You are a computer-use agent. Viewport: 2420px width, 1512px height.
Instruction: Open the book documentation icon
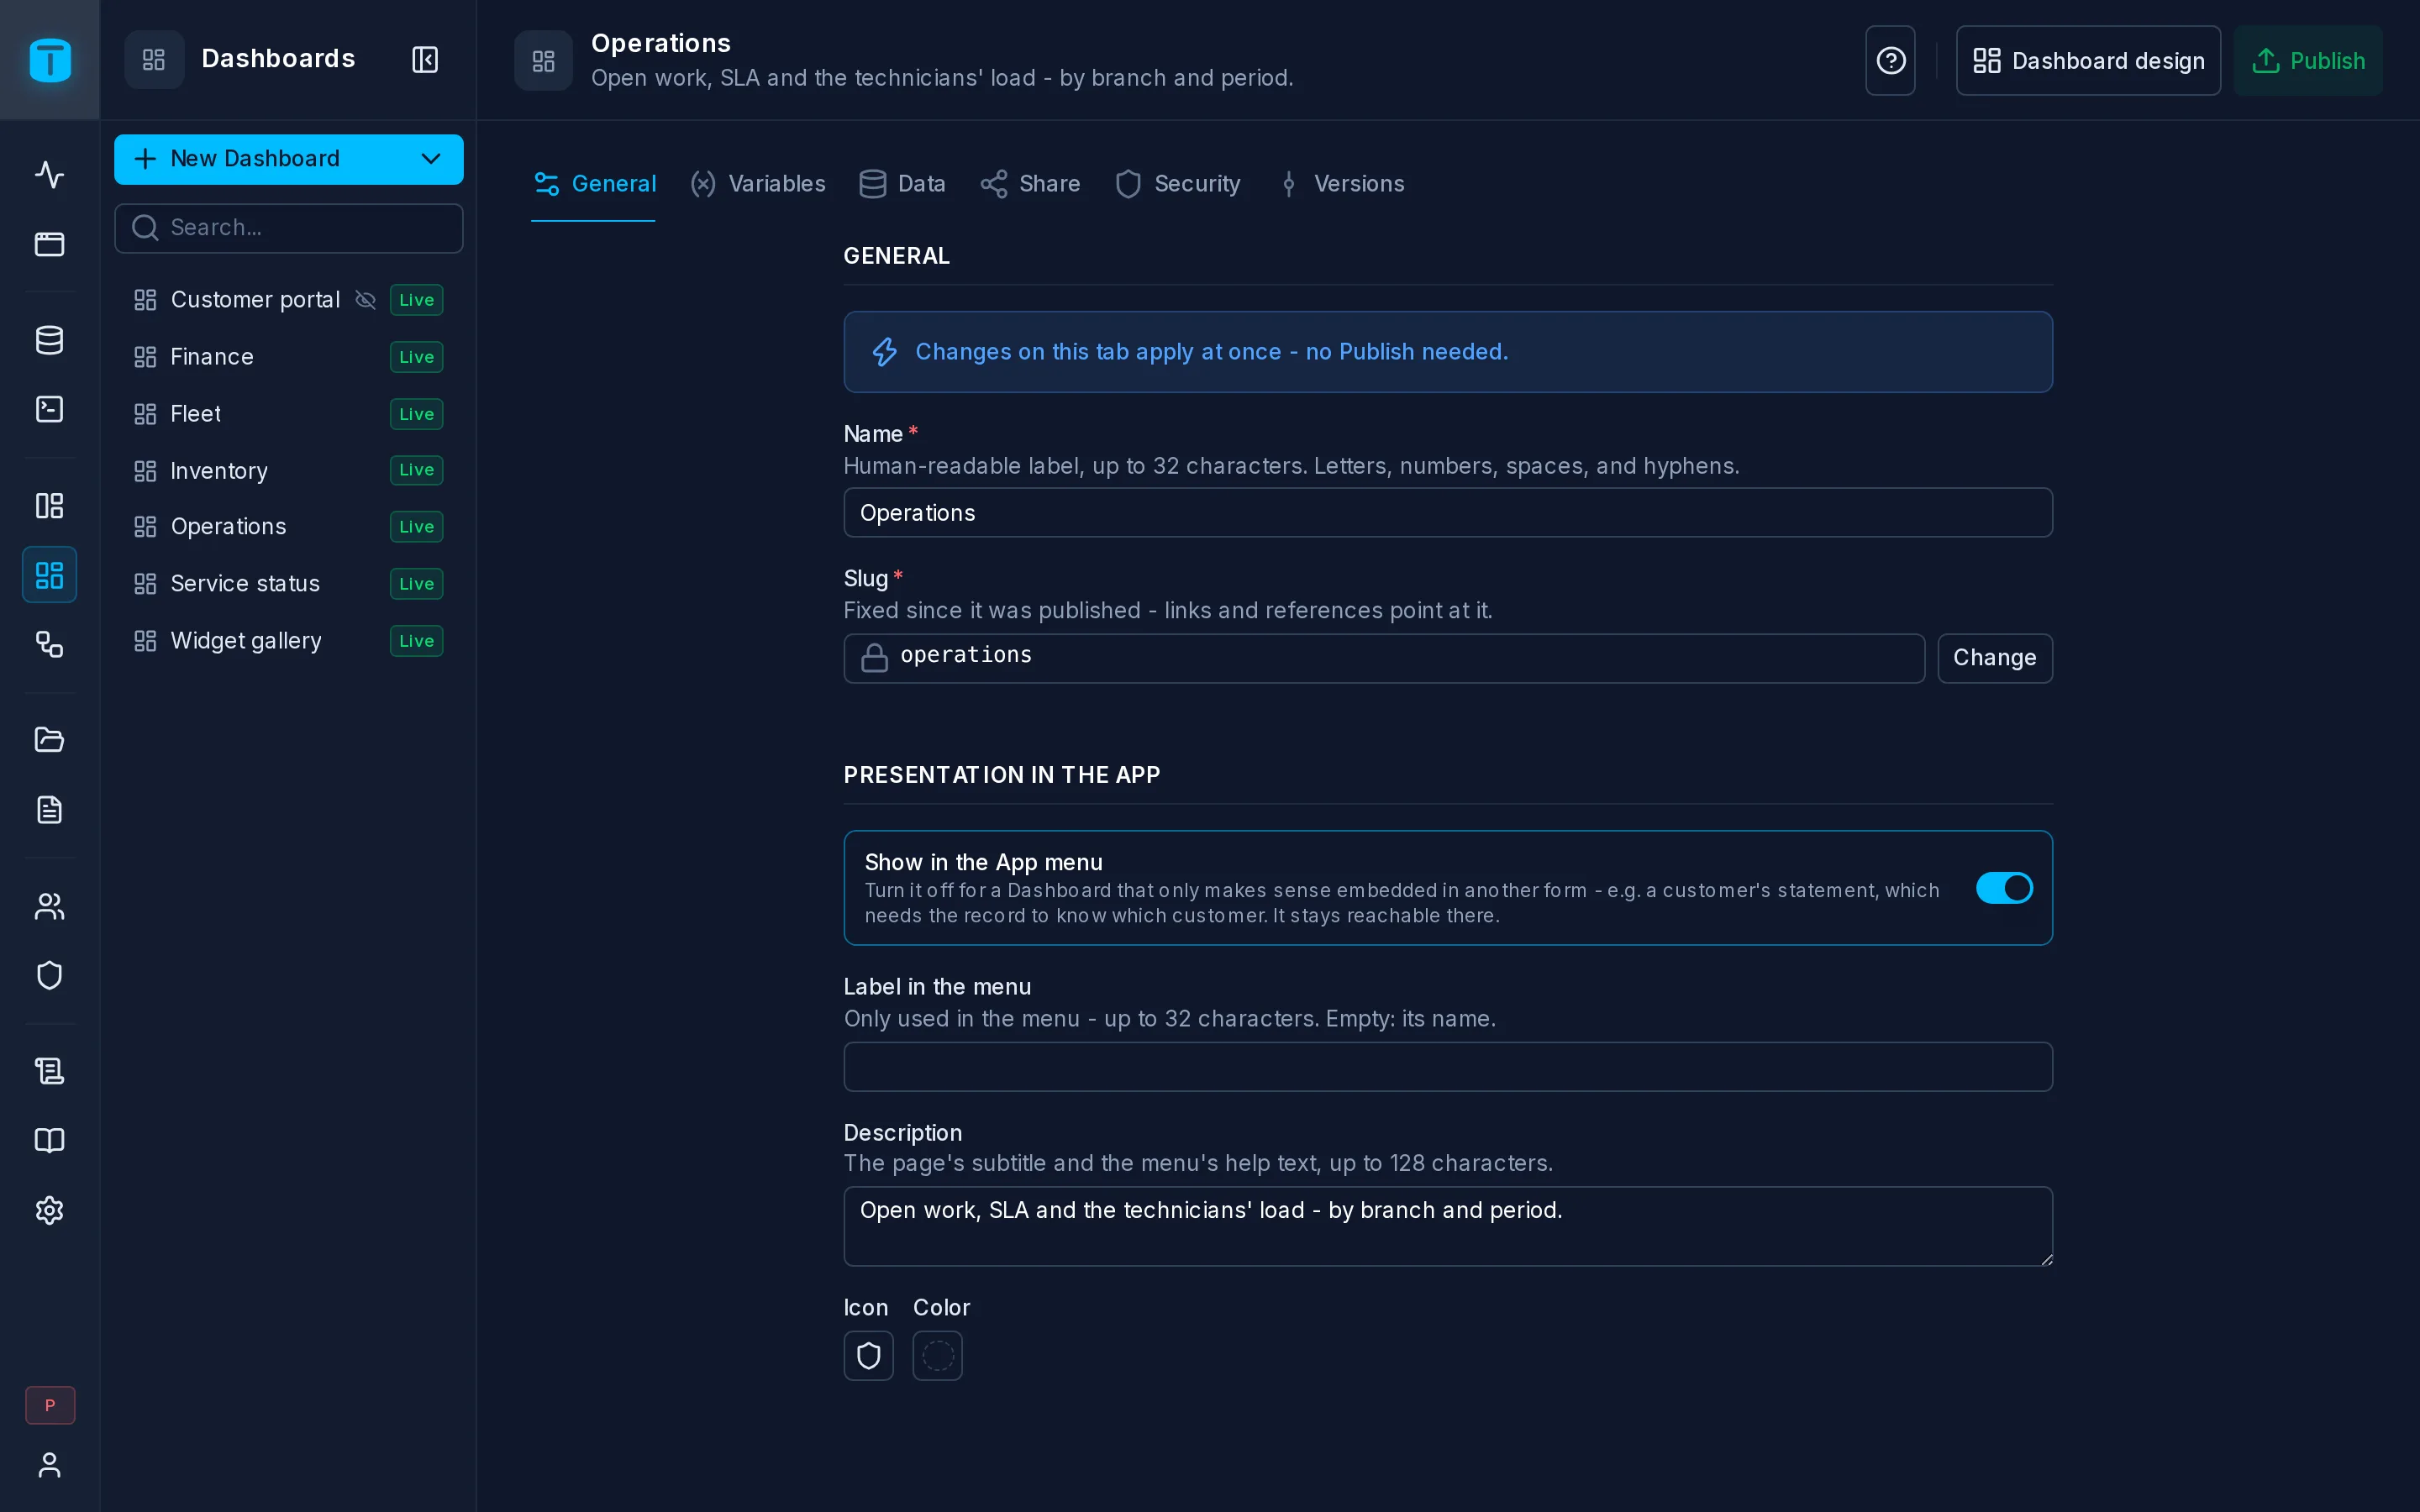(x=49, y=1141)
